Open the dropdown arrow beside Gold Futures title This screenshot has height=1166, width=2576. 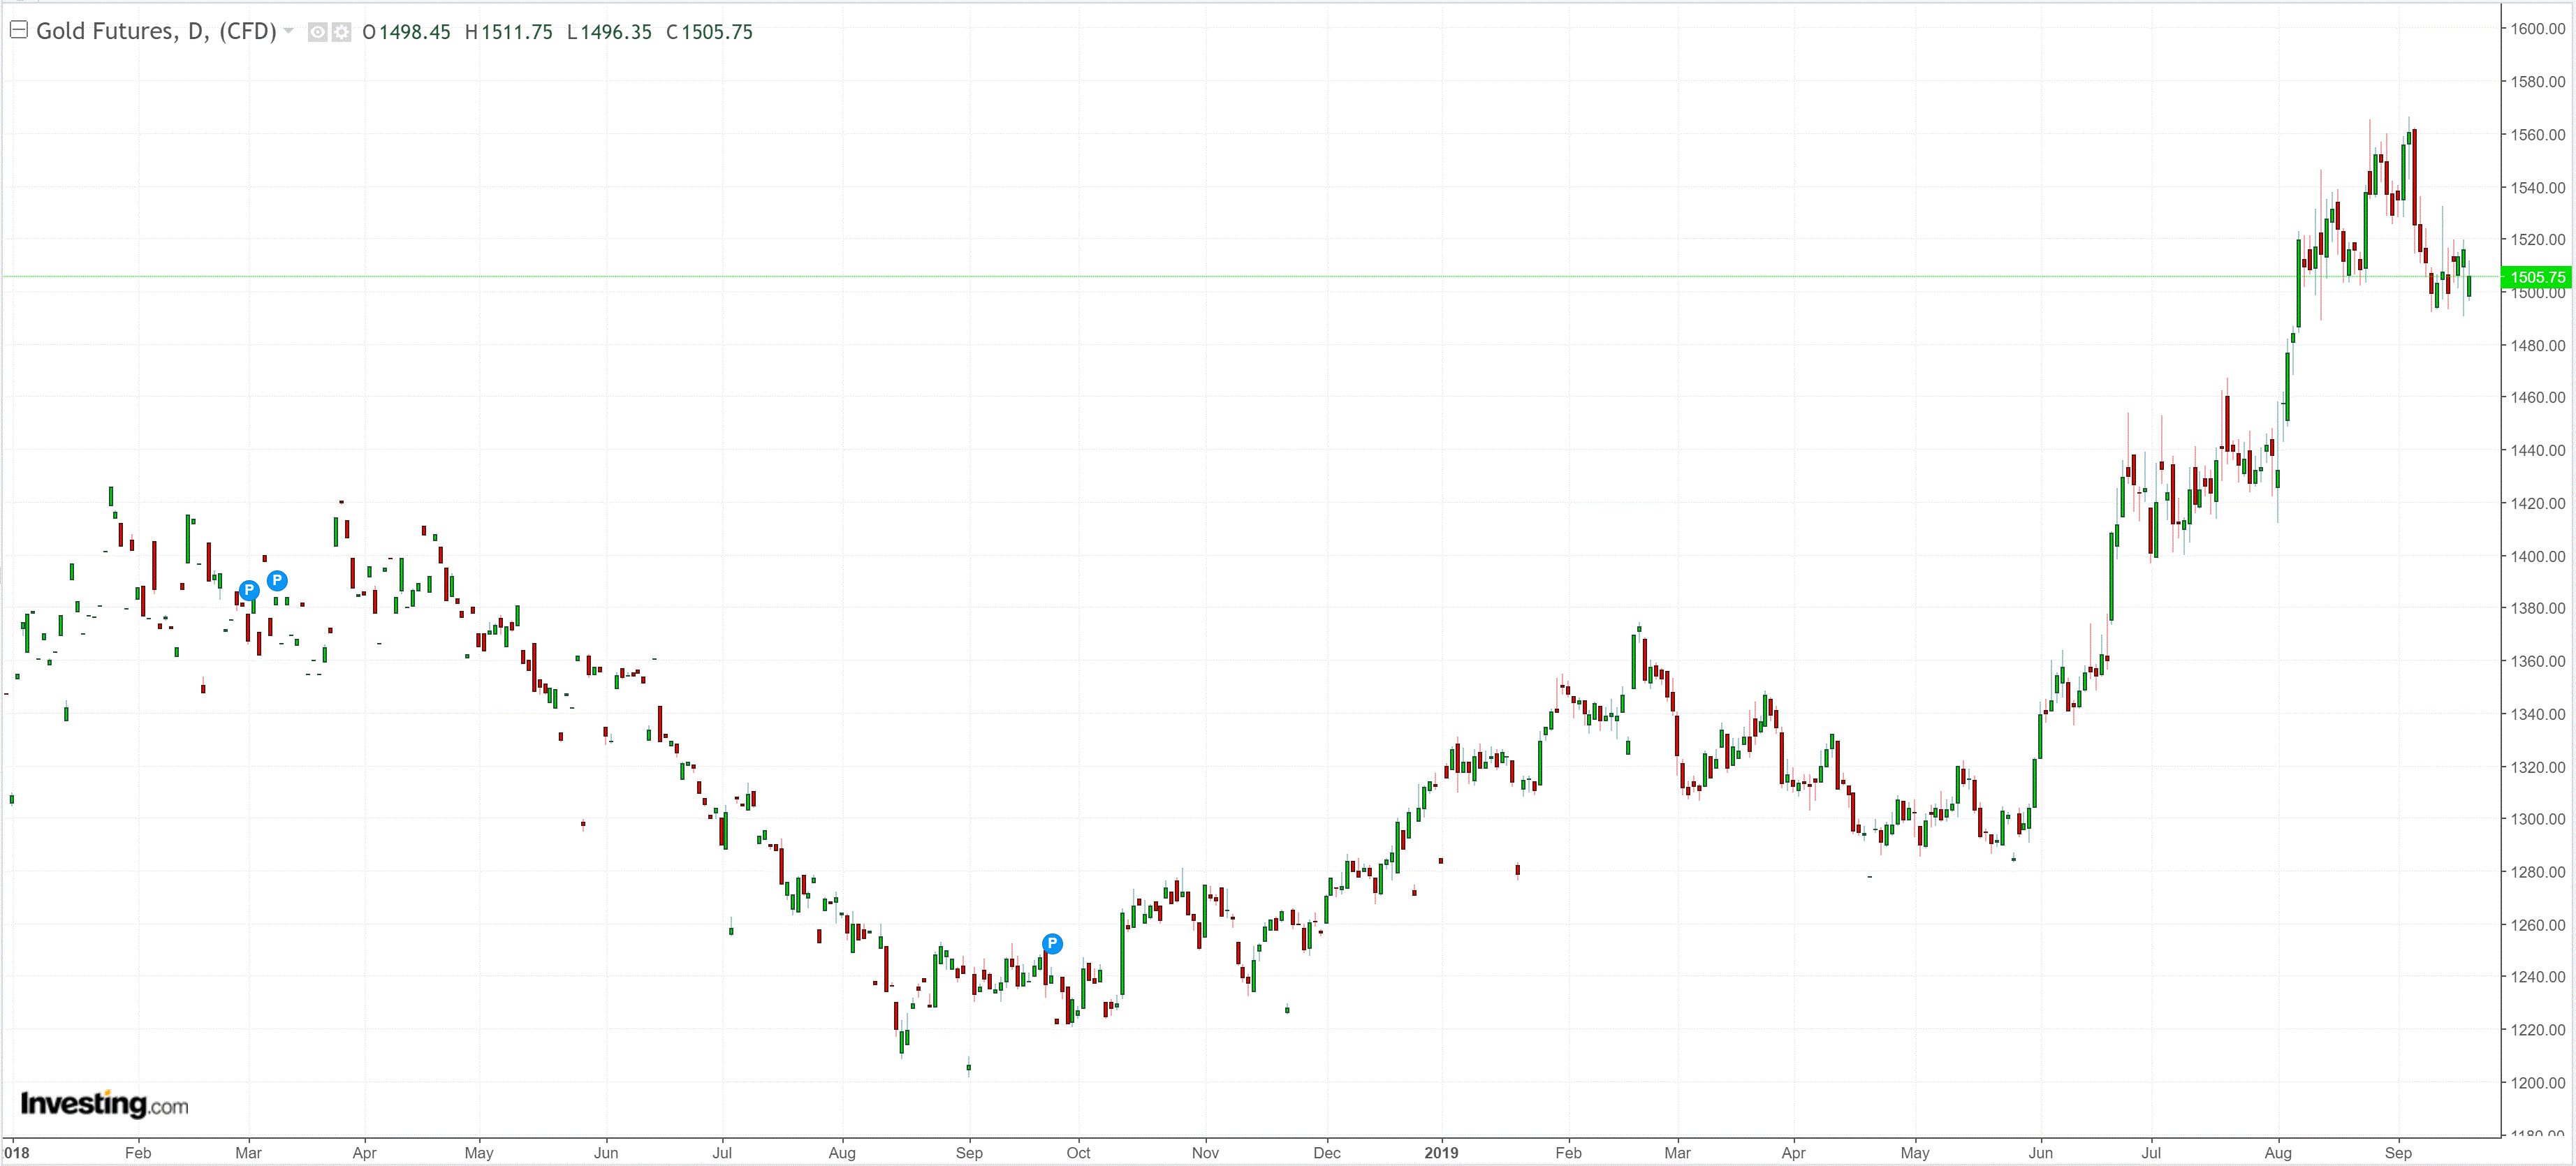coord(289,31)
